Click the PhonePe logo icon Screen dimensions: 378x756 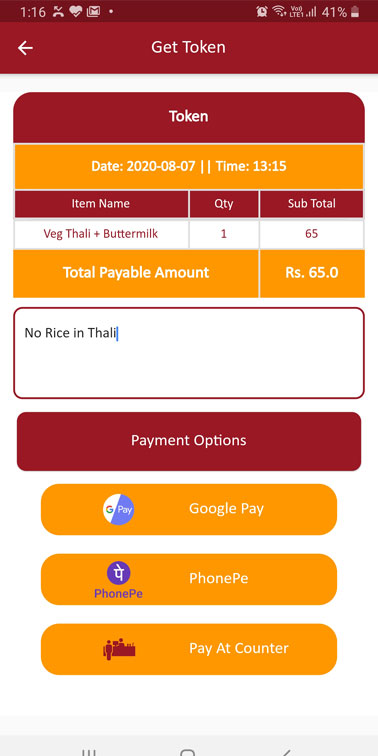[119, 580]
